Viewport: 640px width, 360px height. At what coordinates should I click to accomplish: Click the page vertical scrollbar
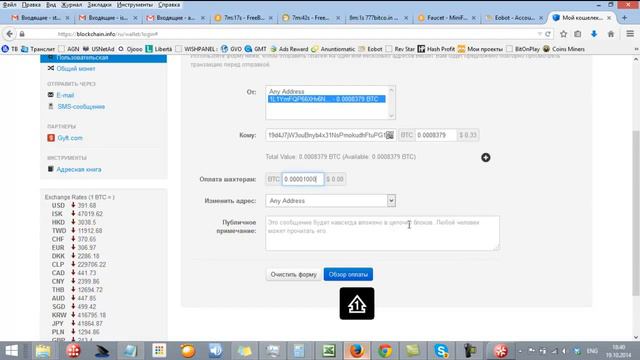click(636, 212)
